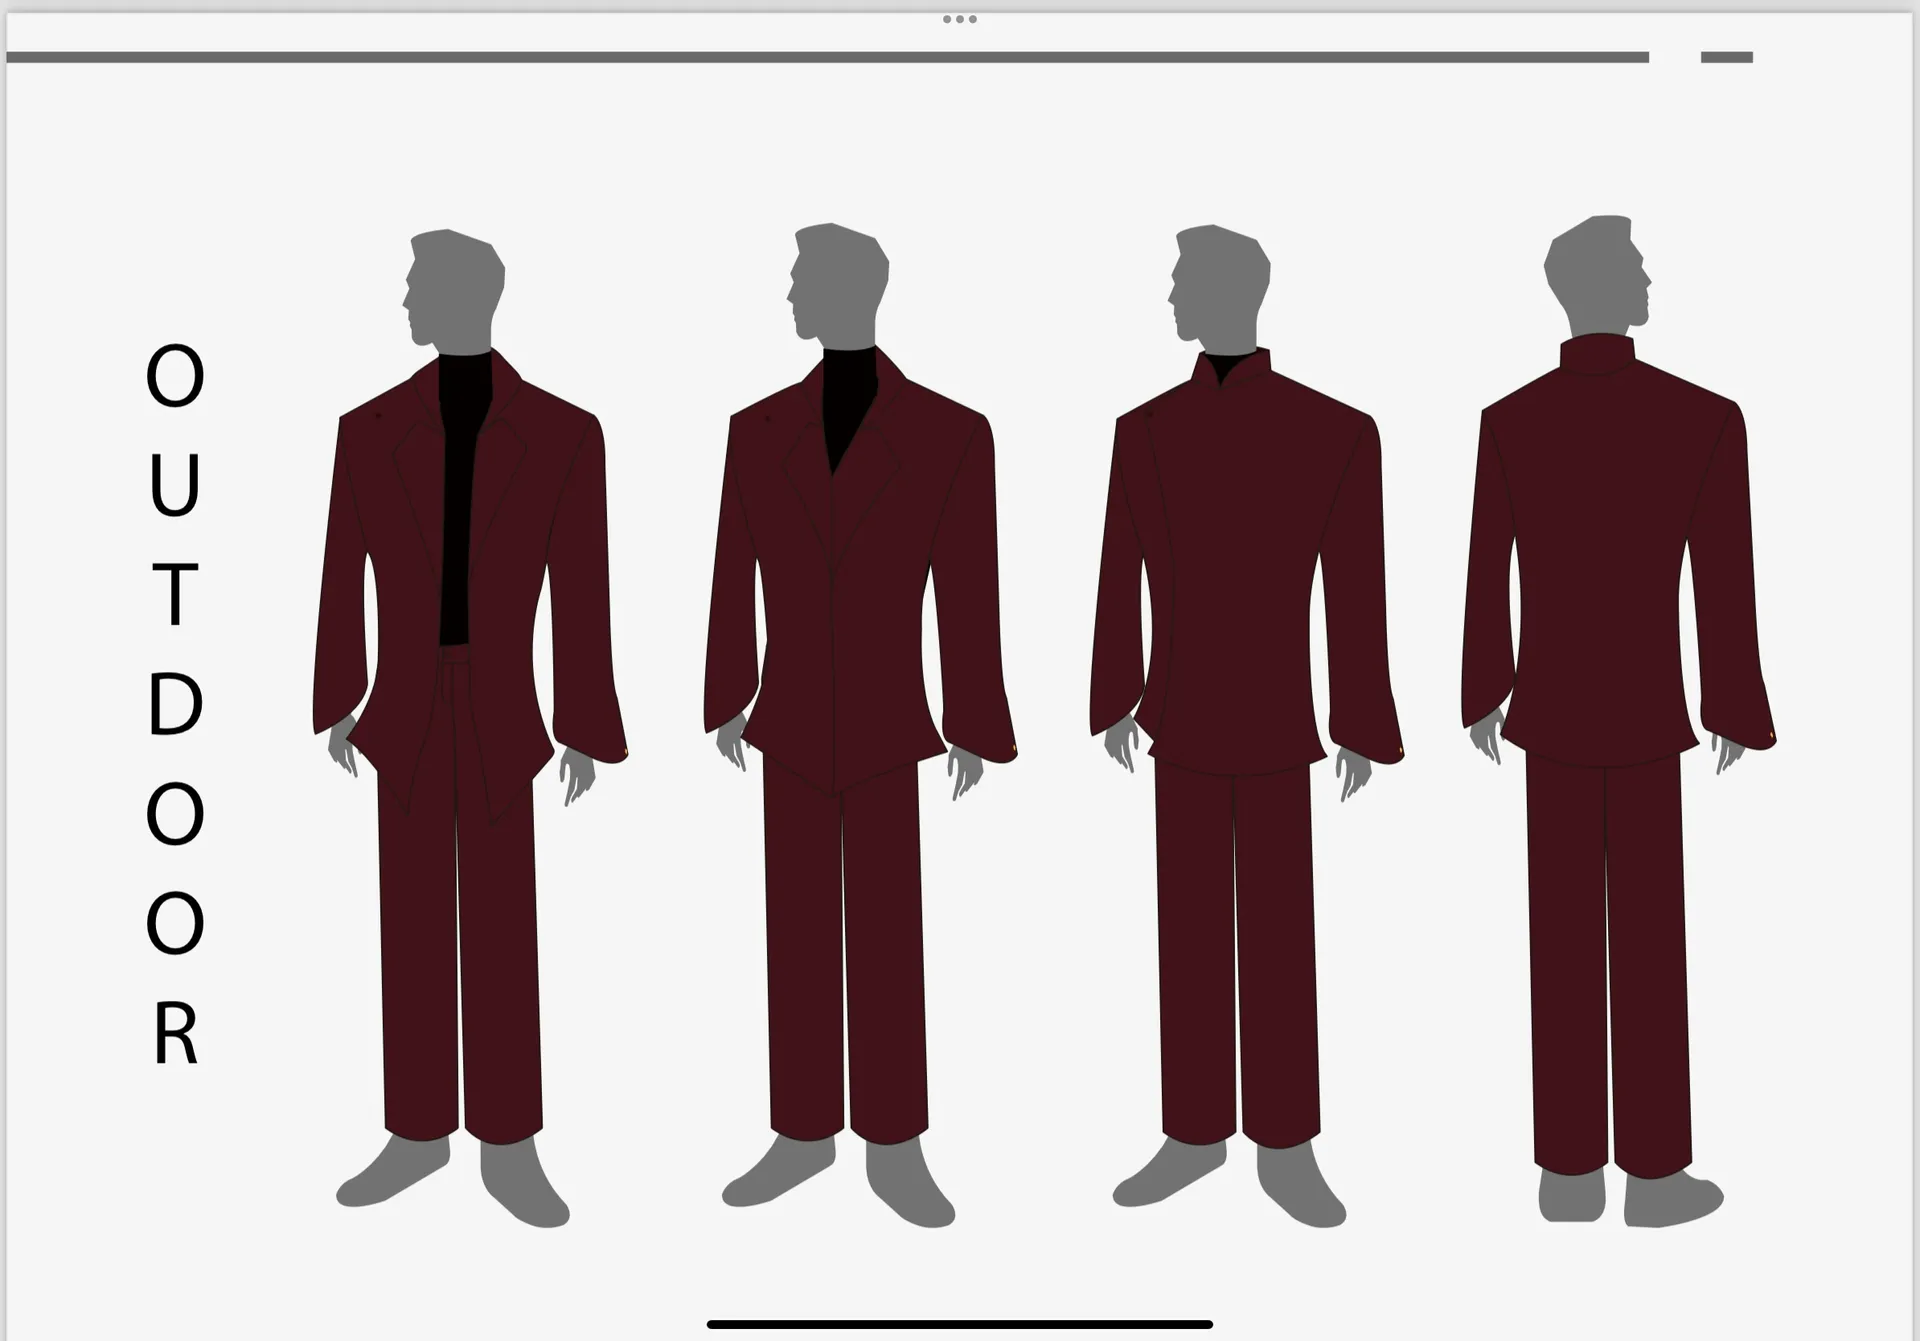This screenshot has width=1920, height=1341.
Task: Select the letter D in OUTDOOR
Action: pos(175,703)
